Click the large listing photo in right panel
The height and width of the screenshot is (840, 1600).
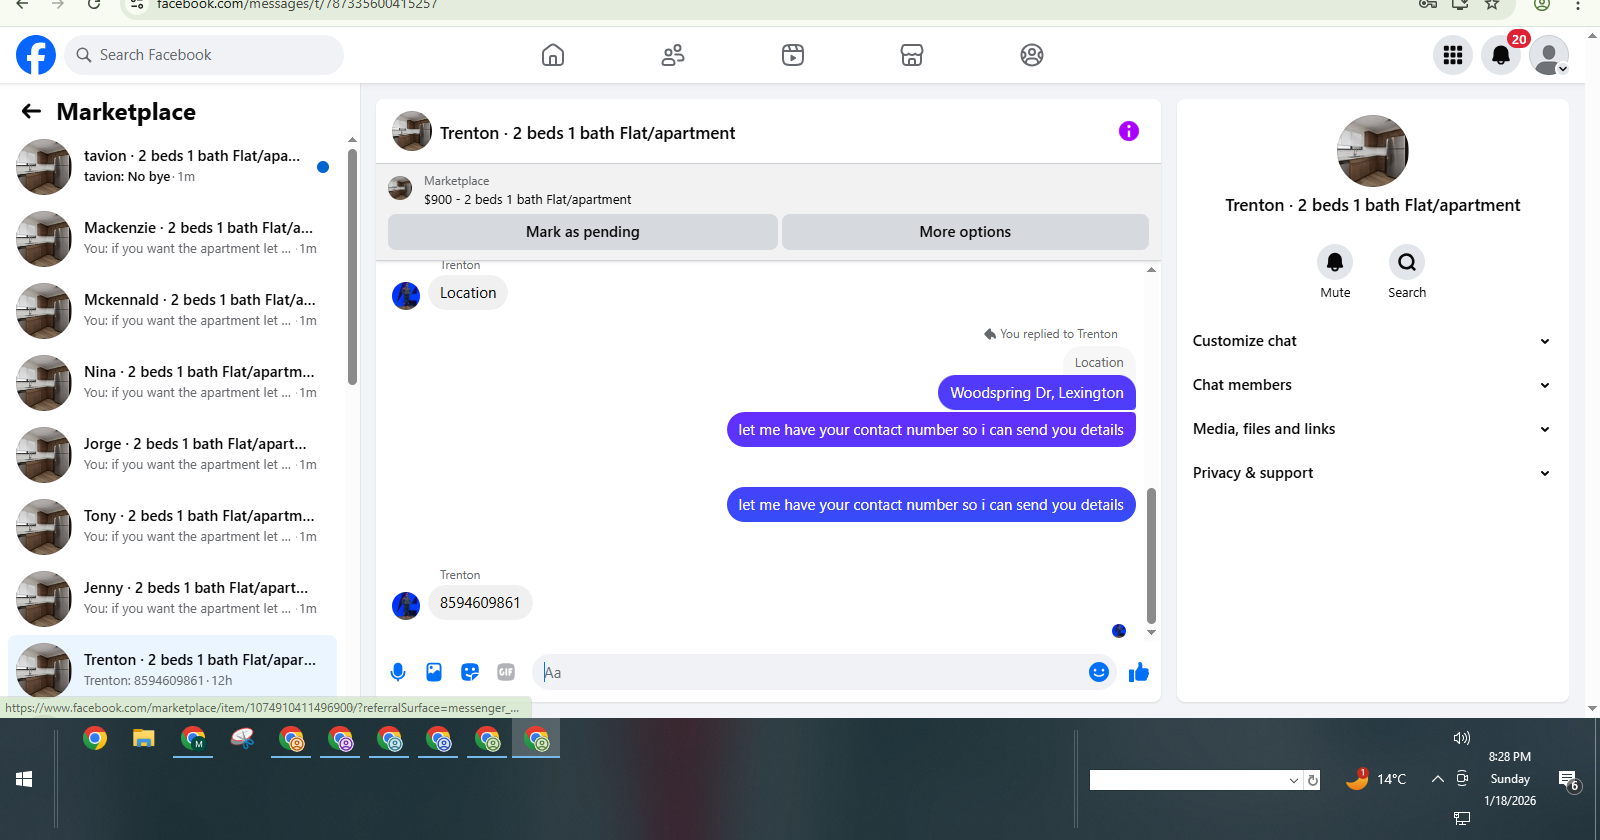(1373, 151)
